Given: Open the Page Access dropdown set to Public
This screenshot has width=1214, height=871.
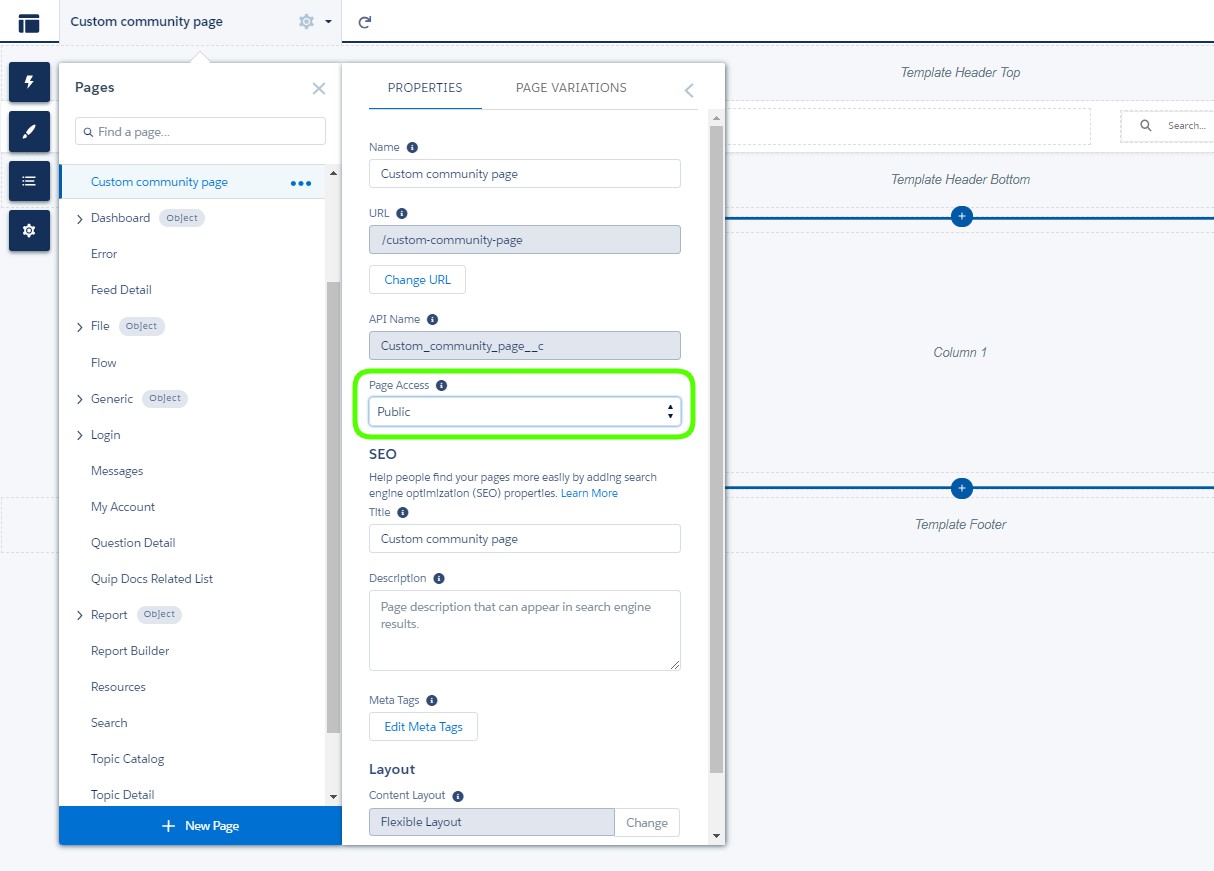Looking at the screenshot, I should click(x=524, y=411).
